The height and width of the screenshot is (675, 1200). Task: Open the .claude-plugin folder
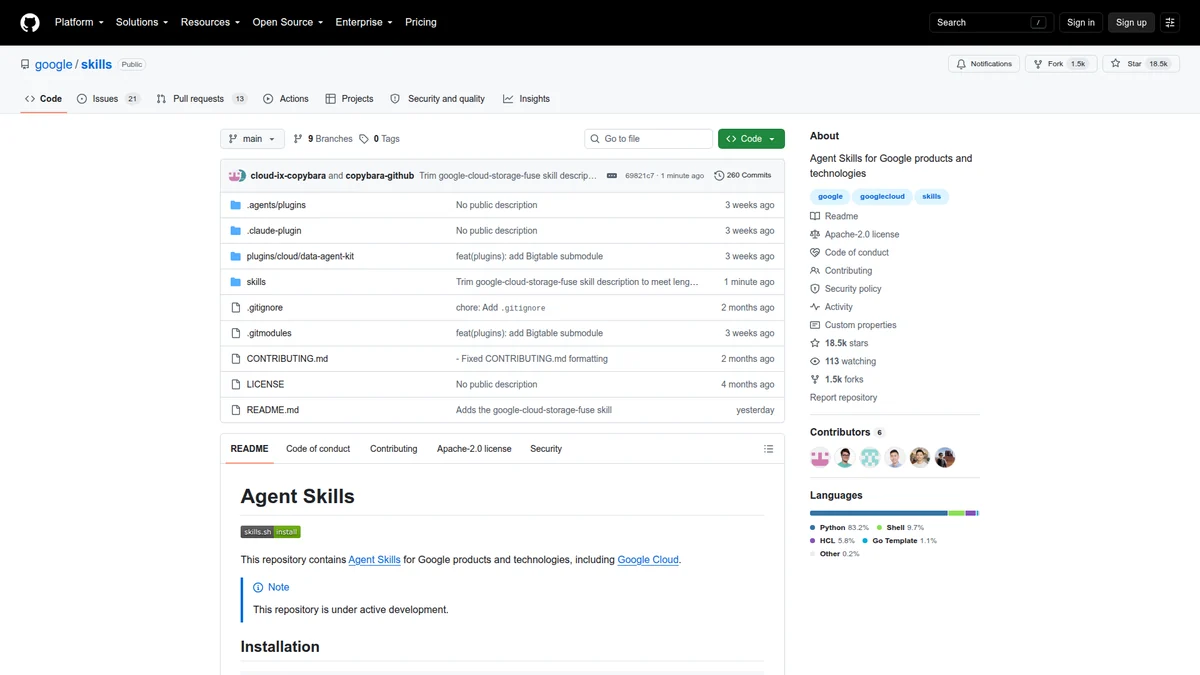(274, 231)
